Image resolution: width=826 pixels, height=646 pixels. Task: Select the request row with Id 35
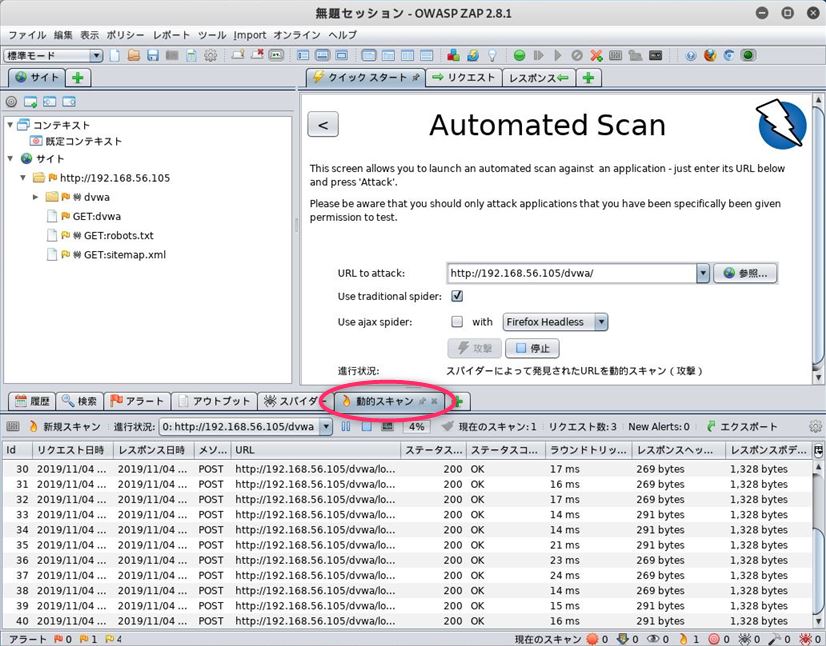pyautogui.click(x=408, y=545)
